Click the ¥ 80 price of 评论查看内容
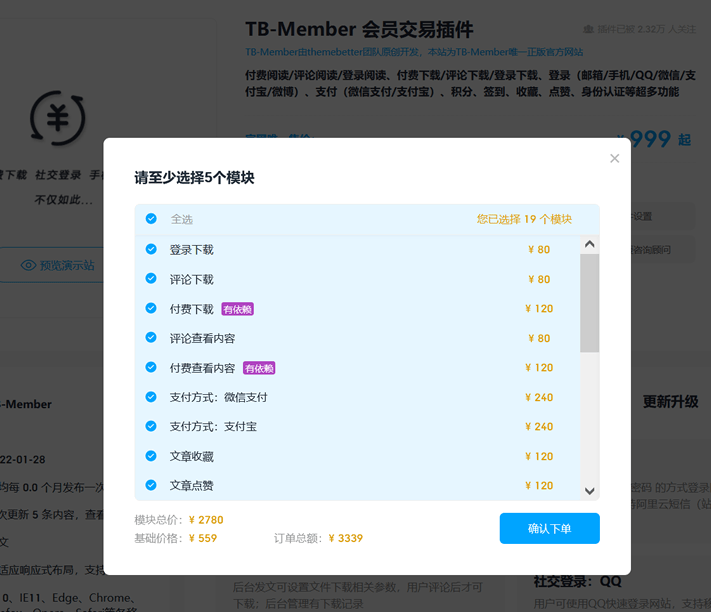This screenshot has width=711, height=612. coord(539,339)
